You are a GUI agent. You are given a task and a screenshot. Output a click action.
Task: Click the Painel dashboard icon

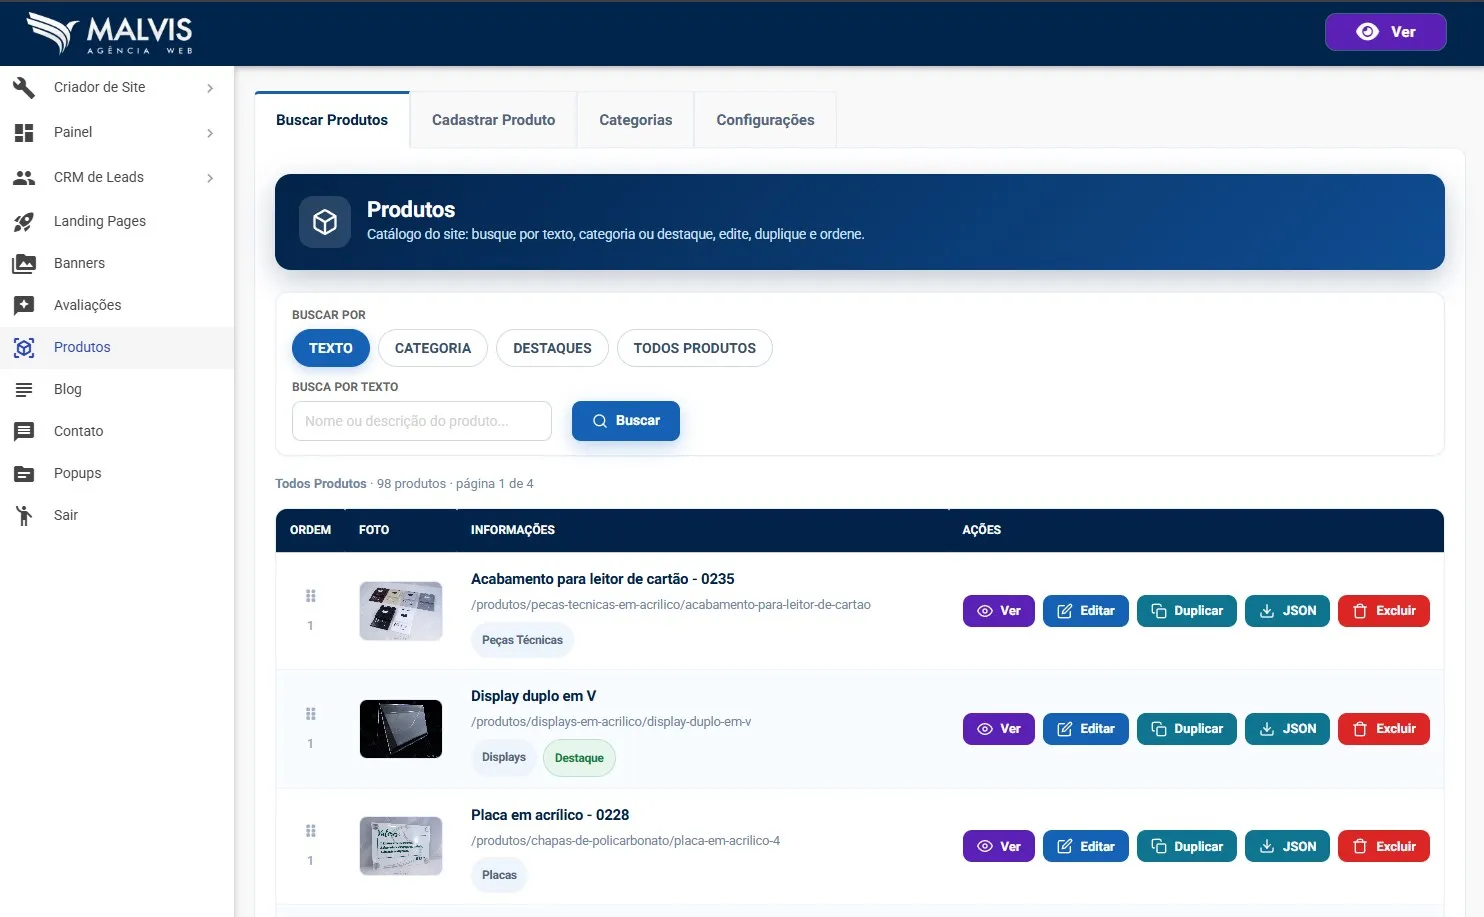24,132
